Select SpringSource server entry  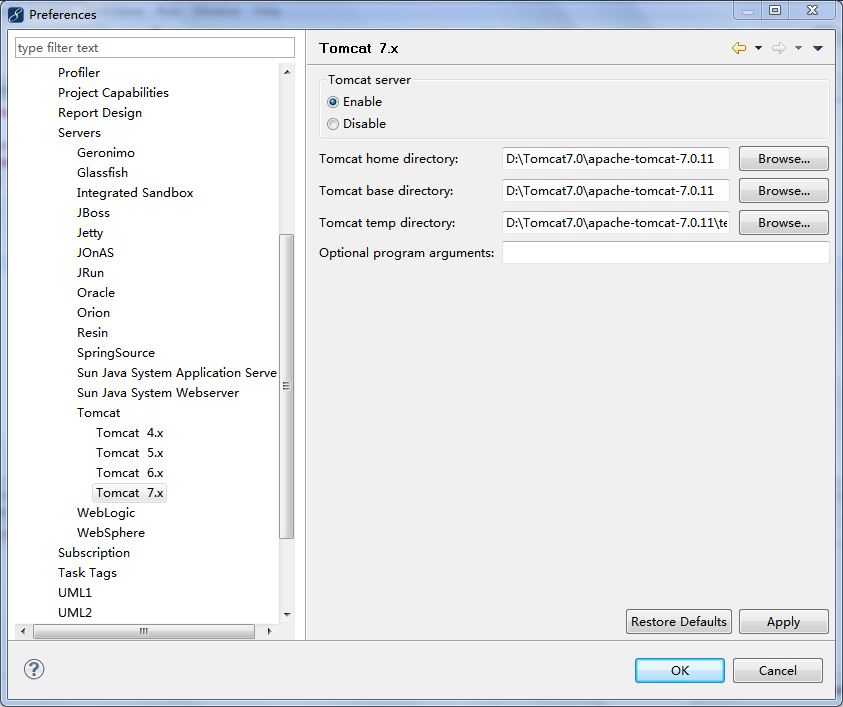[116, 353]
